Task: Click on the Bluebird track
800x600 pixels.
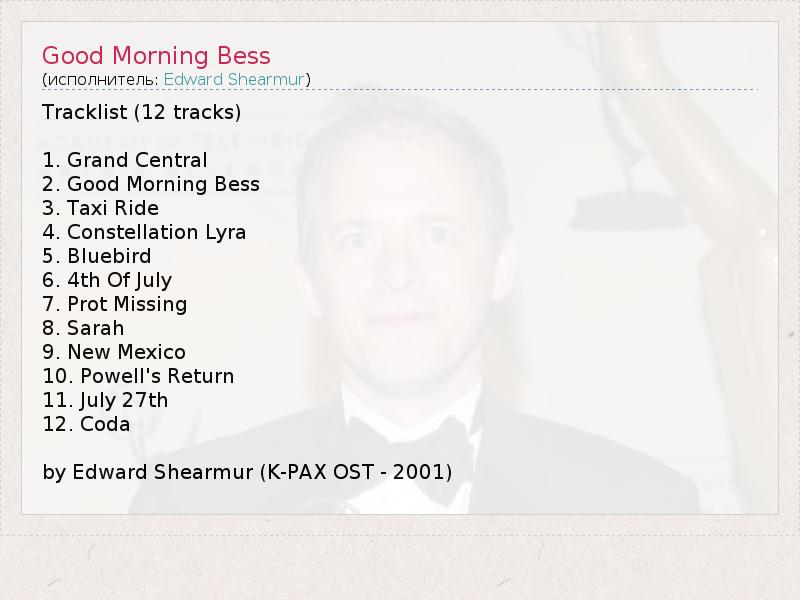Action: [97, 256]
